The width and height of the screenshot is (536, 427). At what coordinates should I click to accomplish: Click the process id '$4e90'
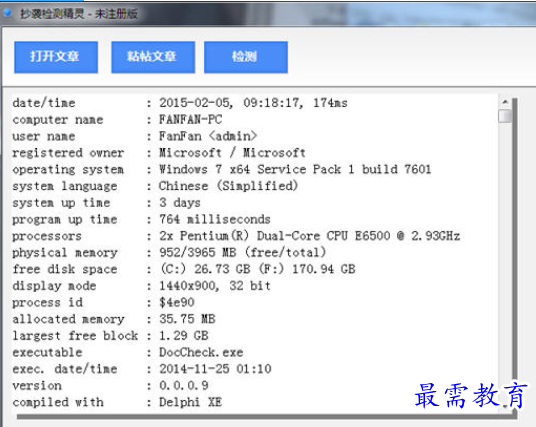coord(176,302)
